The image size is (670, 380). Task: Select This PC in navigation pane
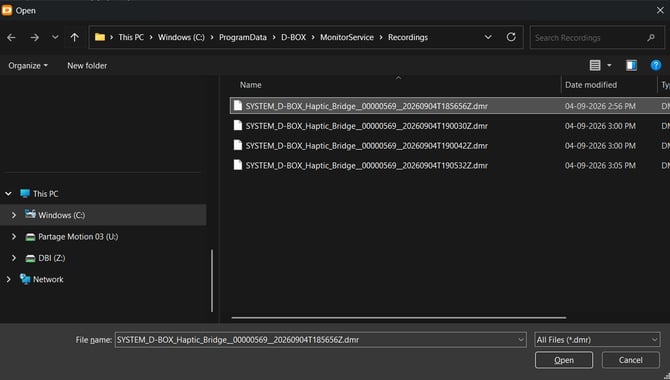(x=45, y=194)
